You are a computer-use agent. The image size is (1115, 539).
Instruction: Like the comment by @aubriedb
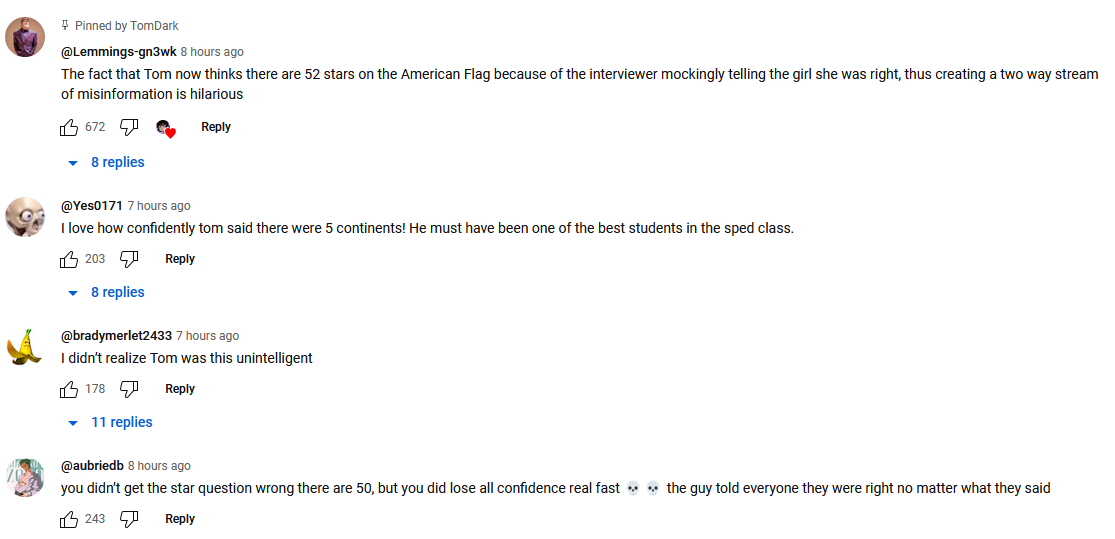tap(69, 519)
